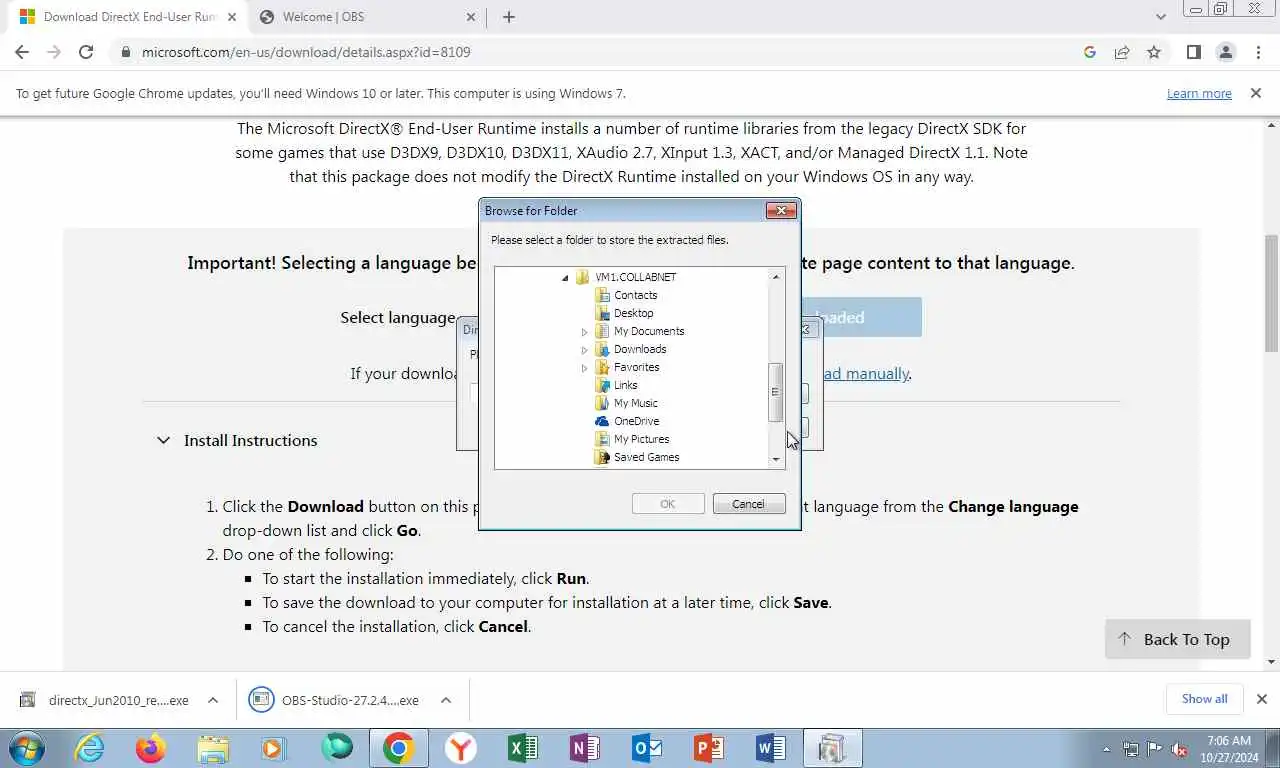Select Contacts folder in tree
This screenshot has width=1280, height=768.
[635, 295]
